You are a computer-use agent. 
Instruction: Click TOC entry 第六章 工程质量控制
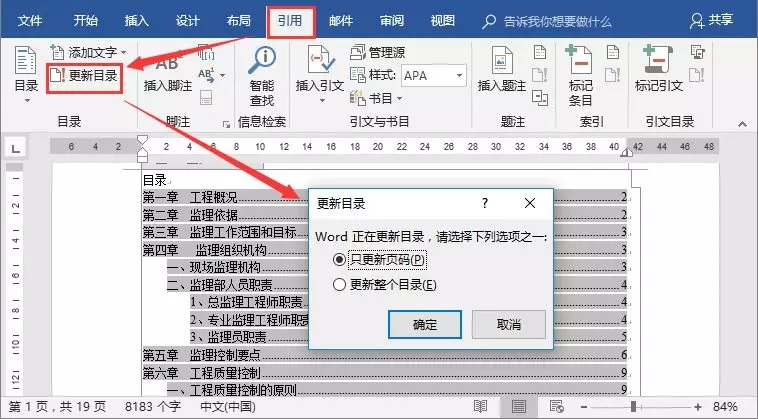coord(384,373)
